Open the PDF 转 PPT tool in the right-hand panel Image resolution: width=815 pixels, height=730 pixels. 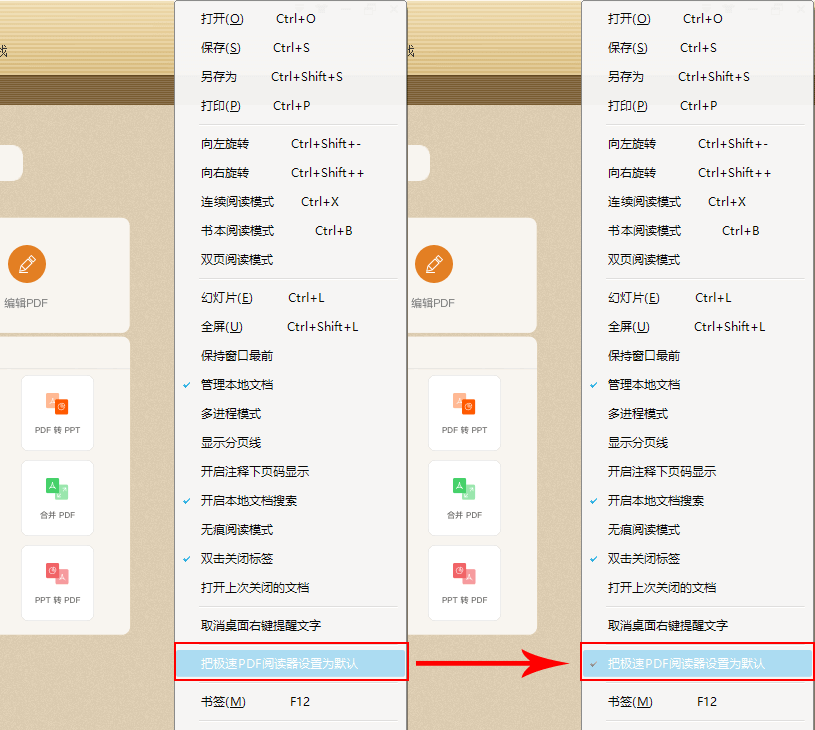tap(464, 413)
